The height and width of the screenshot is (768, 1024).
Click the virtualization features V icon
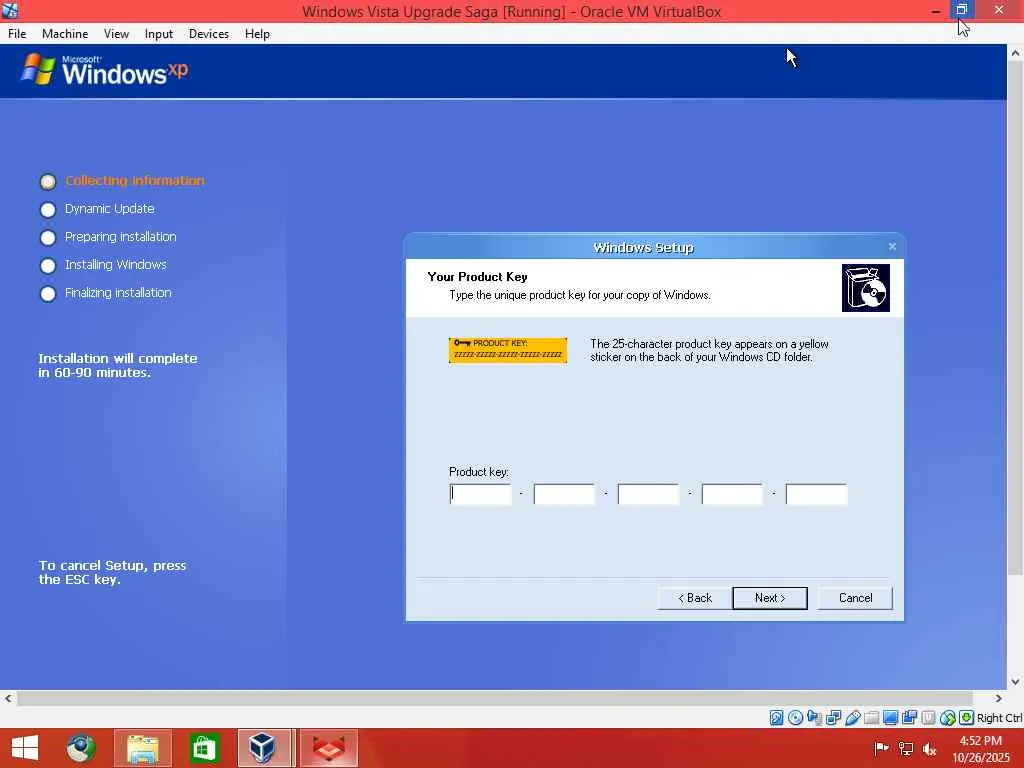click(x=928, y=718)
